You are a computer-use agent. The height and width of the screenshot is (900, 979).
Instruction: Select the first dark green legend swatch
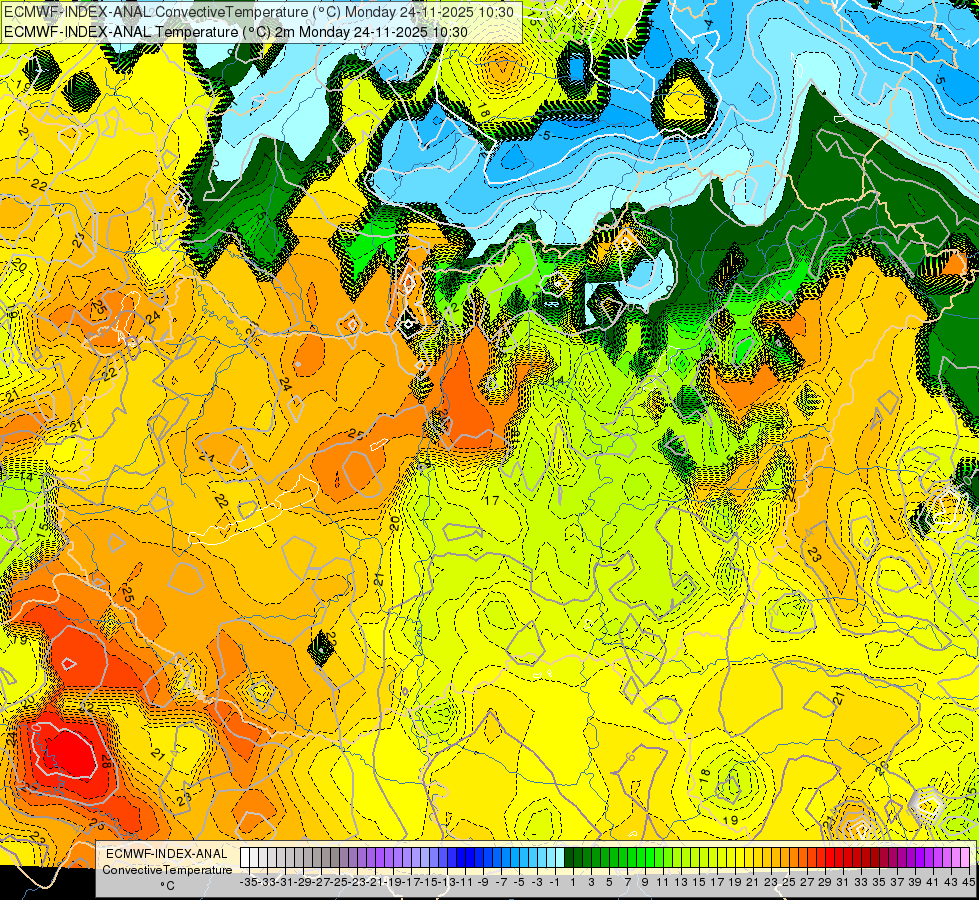point(569,858)
